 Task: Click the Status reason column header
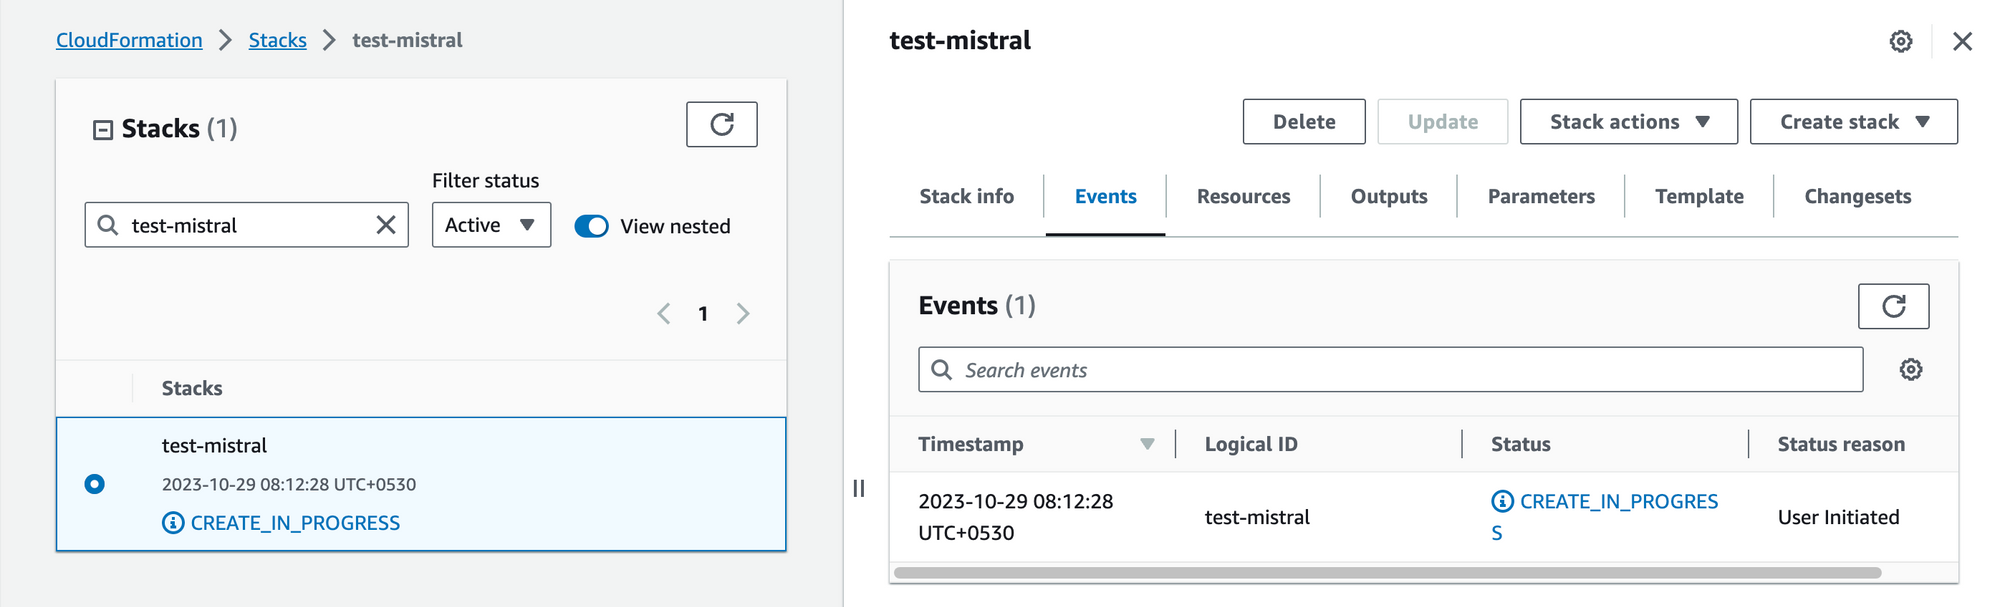coord(1841,444)
